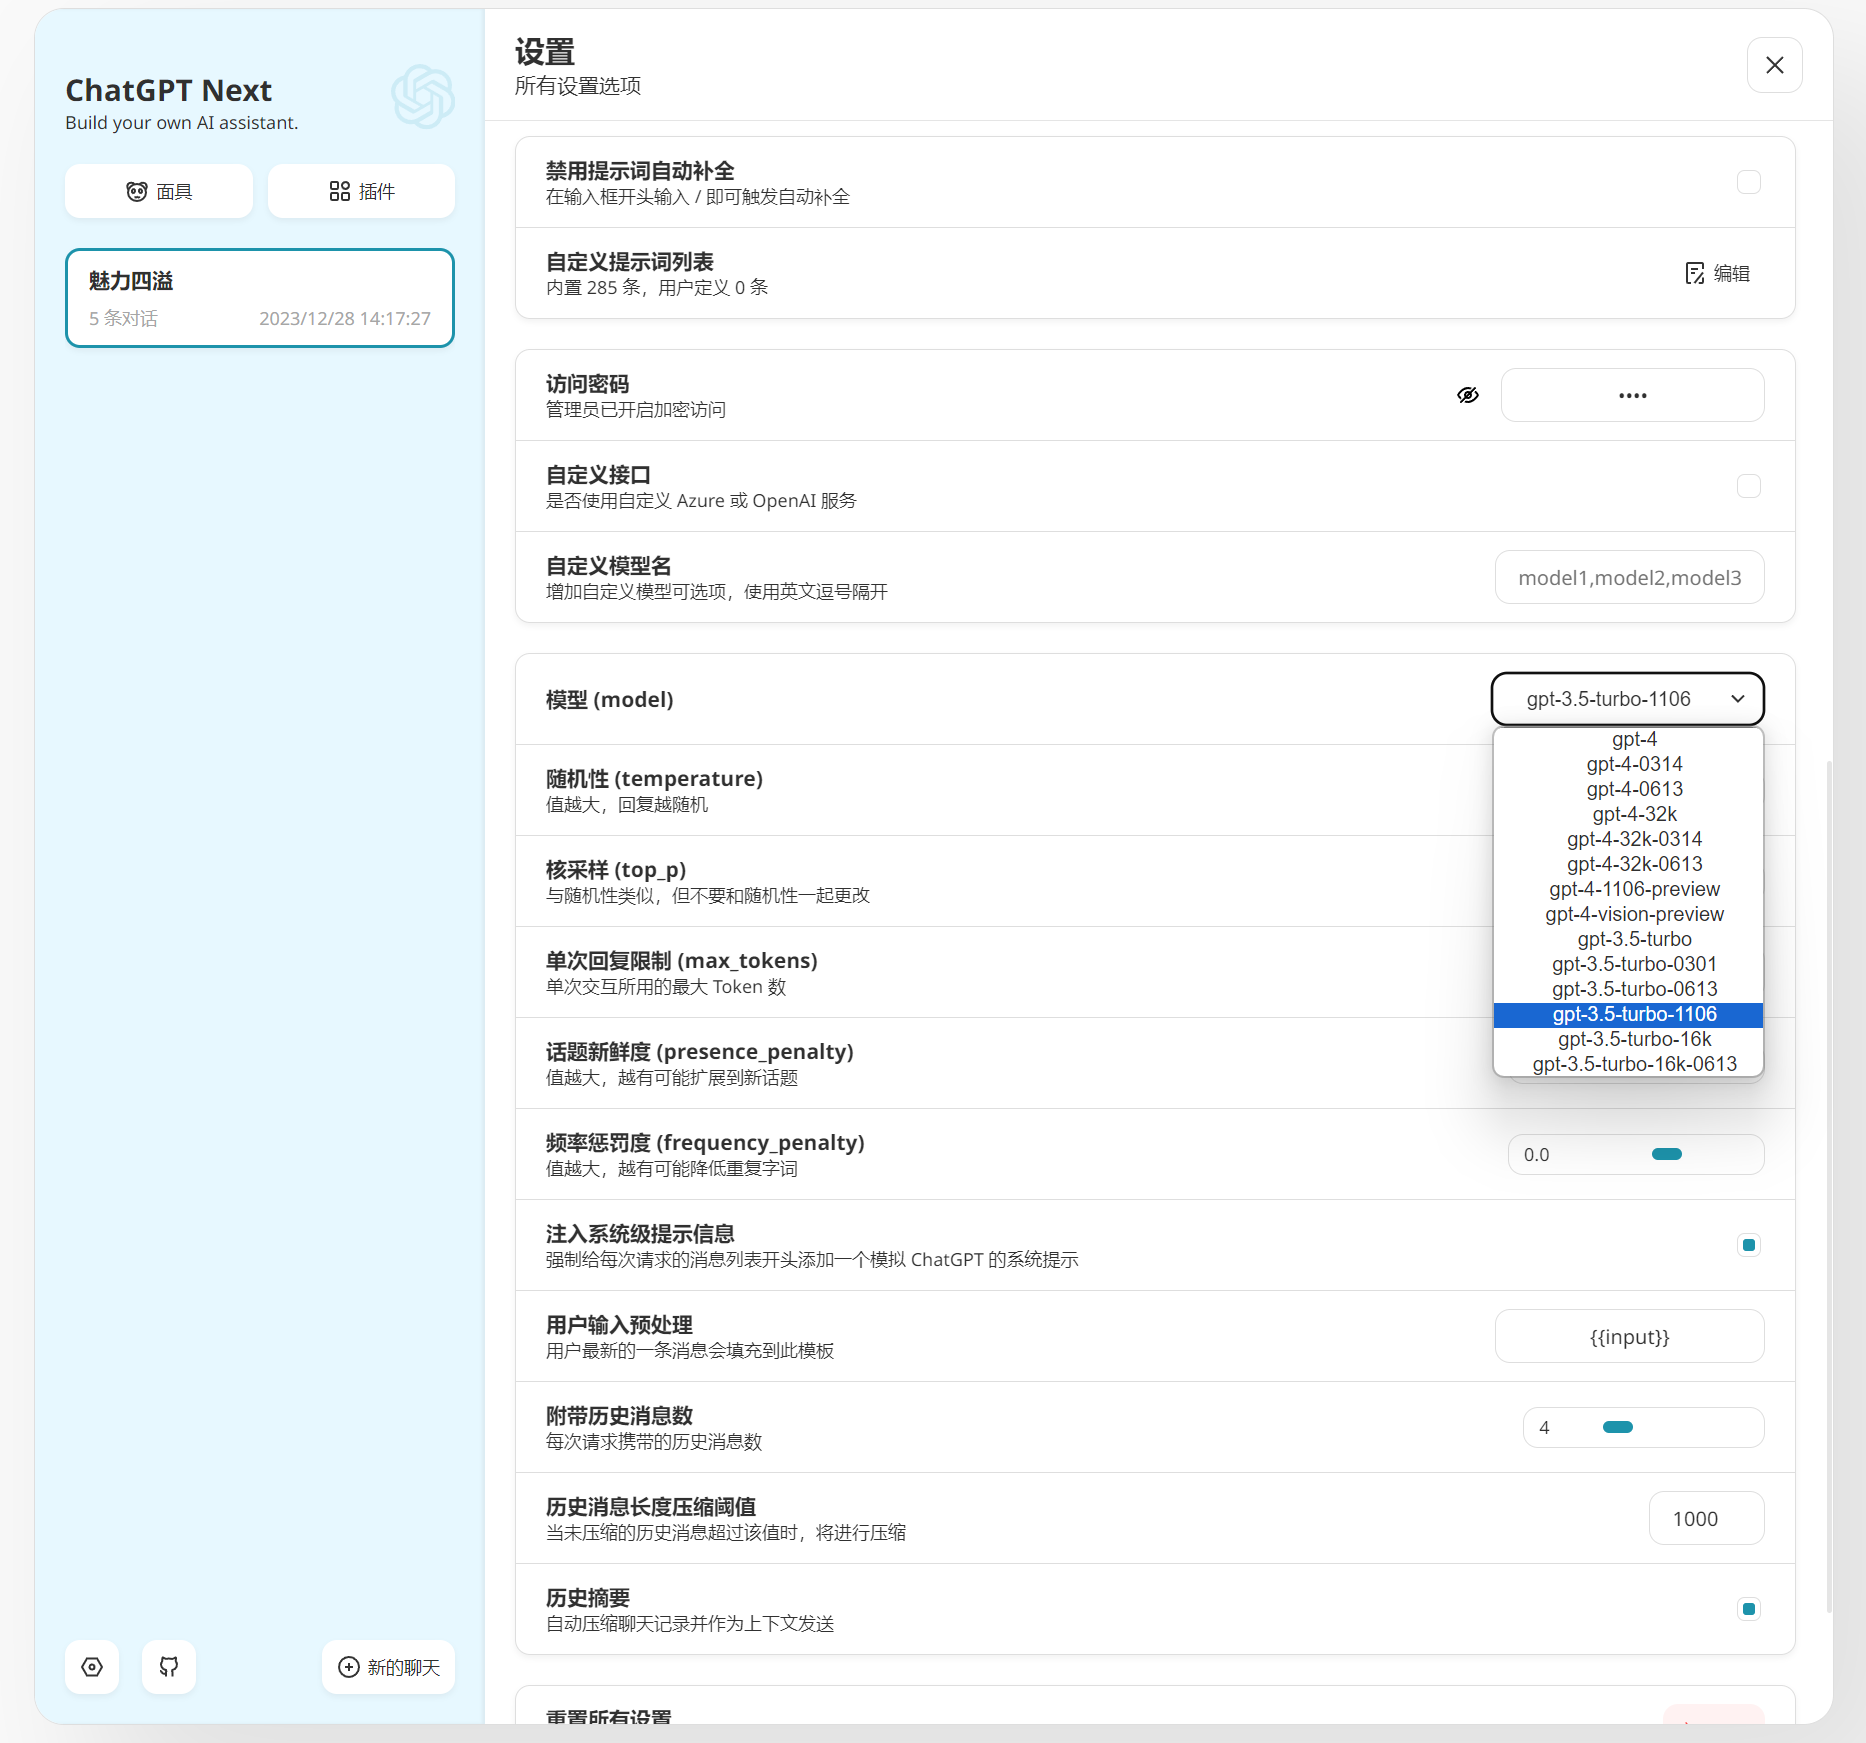Enable the 禁用提示词自动补全 checkbox
The width and height of the screenshot is (1866, 1743).
click(1748, 182)
